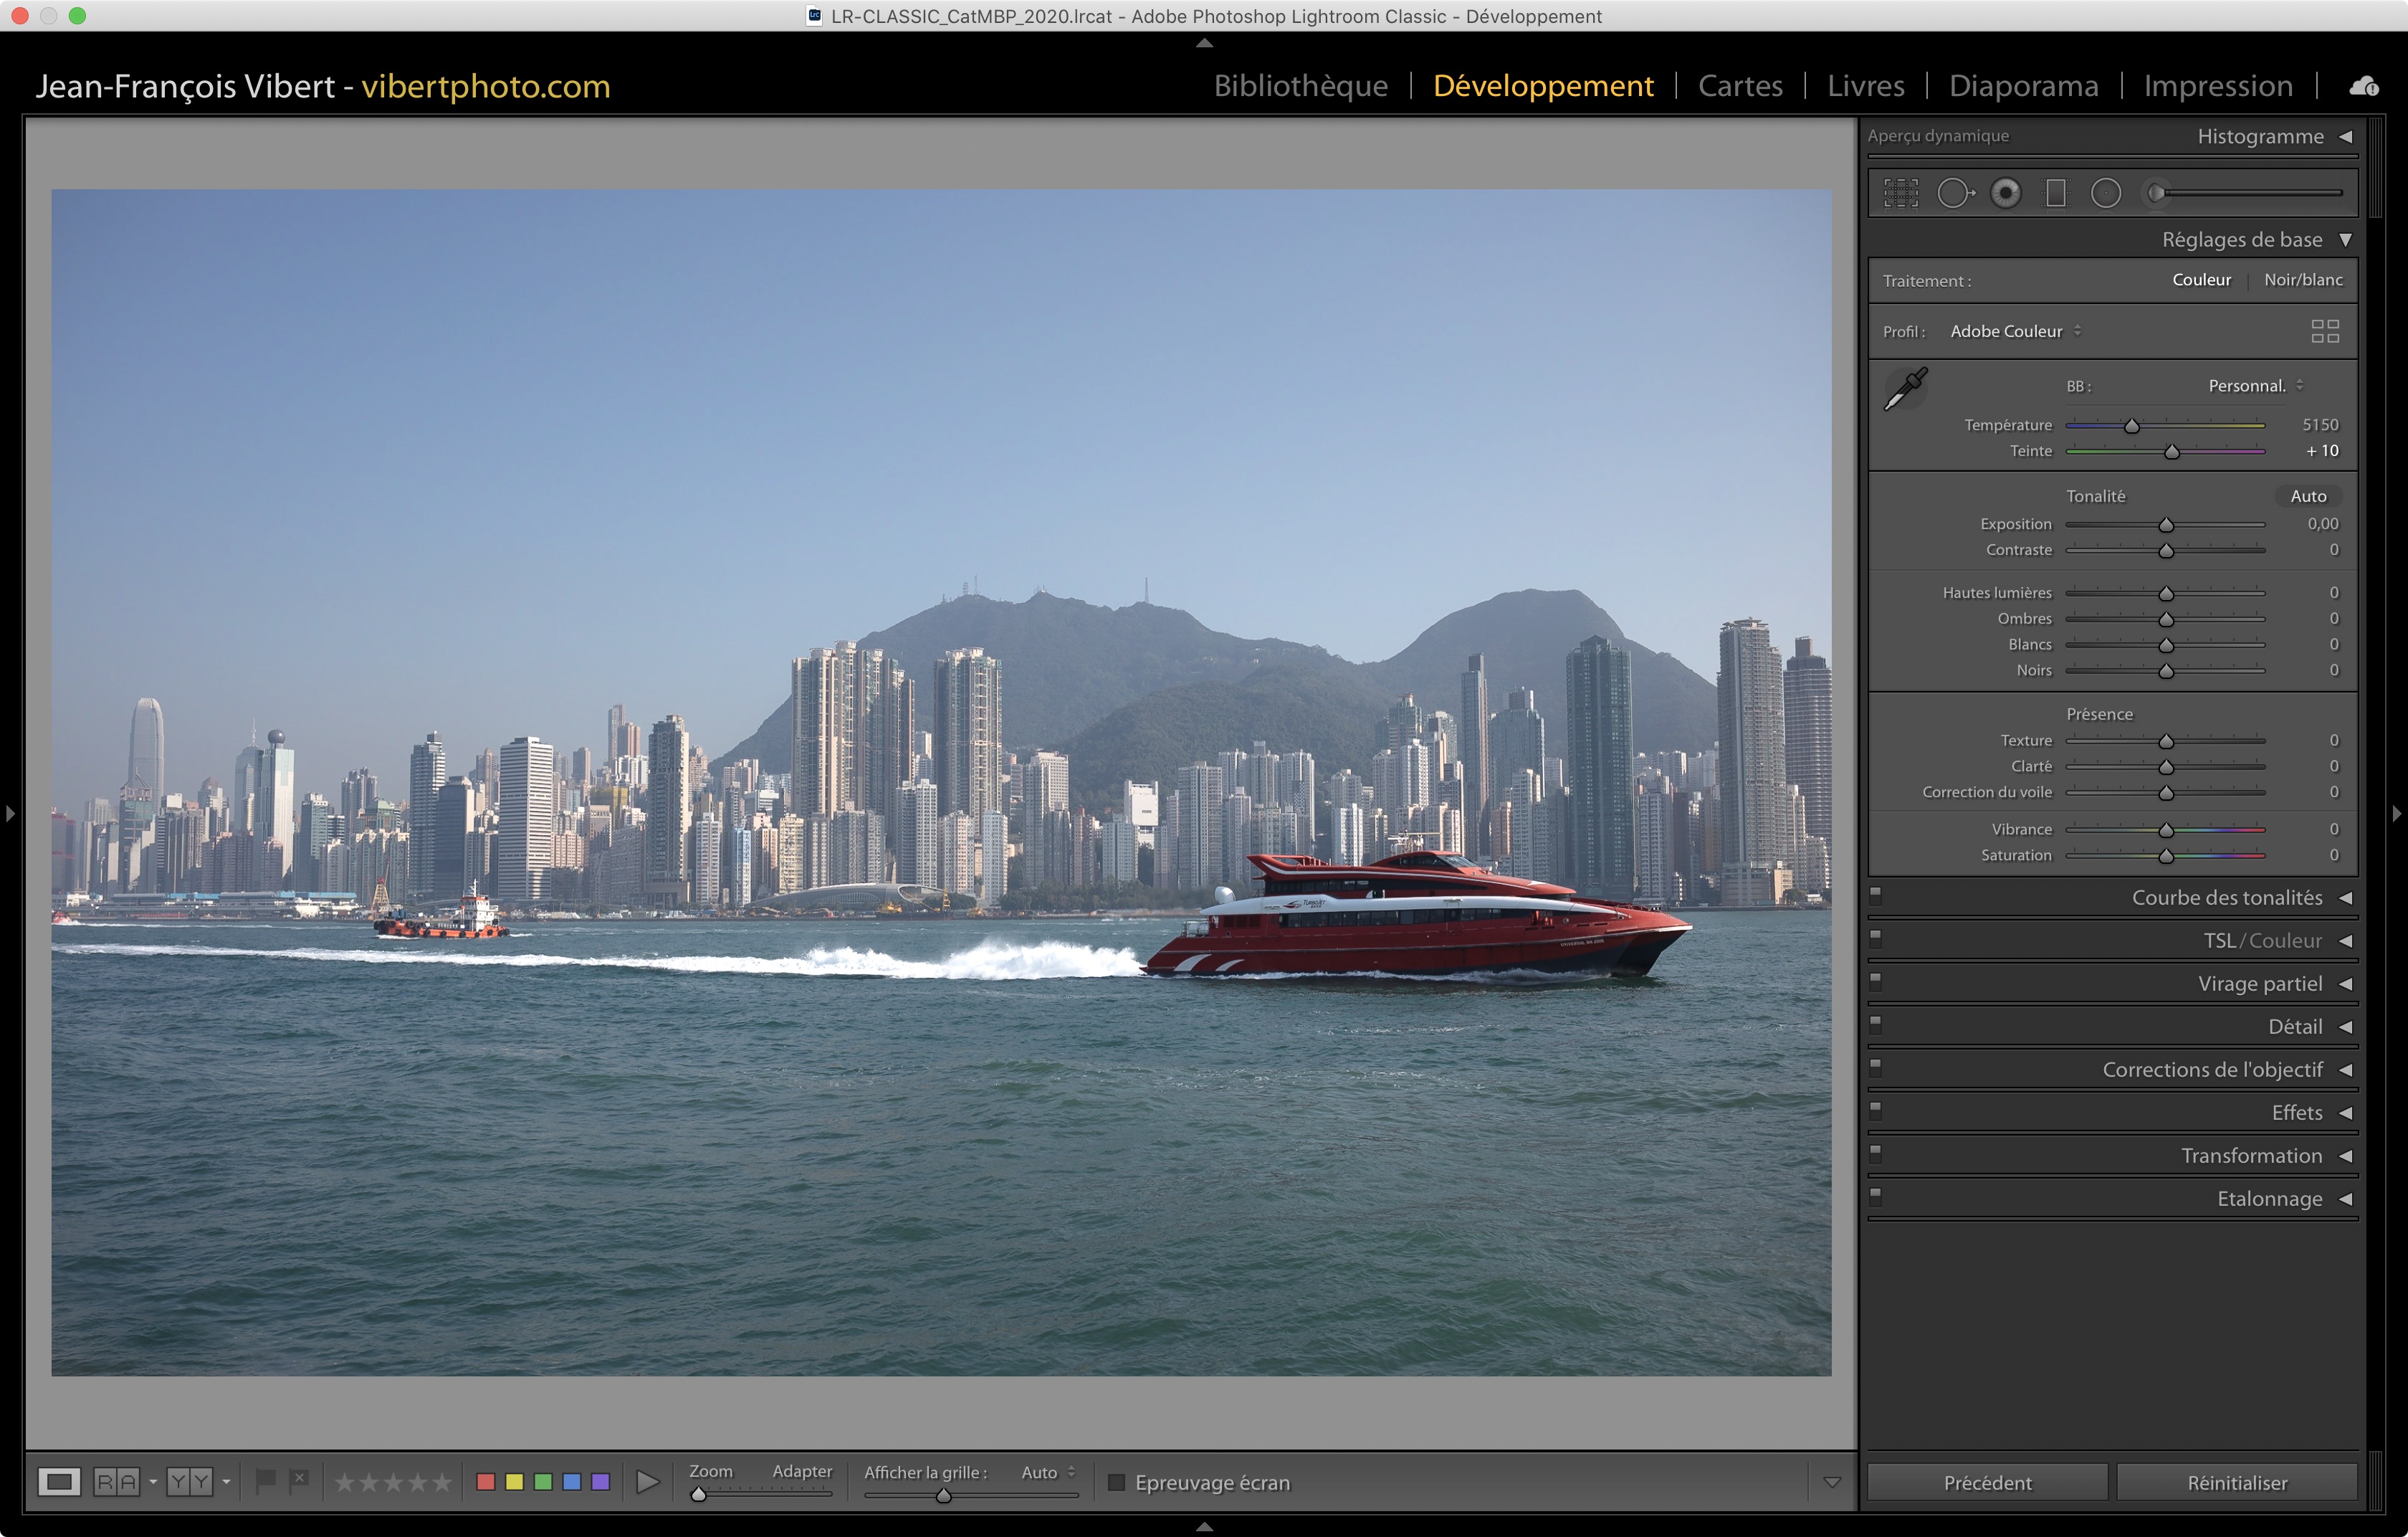This screenshot has width=2408, height=1537.
Task: Click the cloud sync status icon
Action: click(2363, 86)
